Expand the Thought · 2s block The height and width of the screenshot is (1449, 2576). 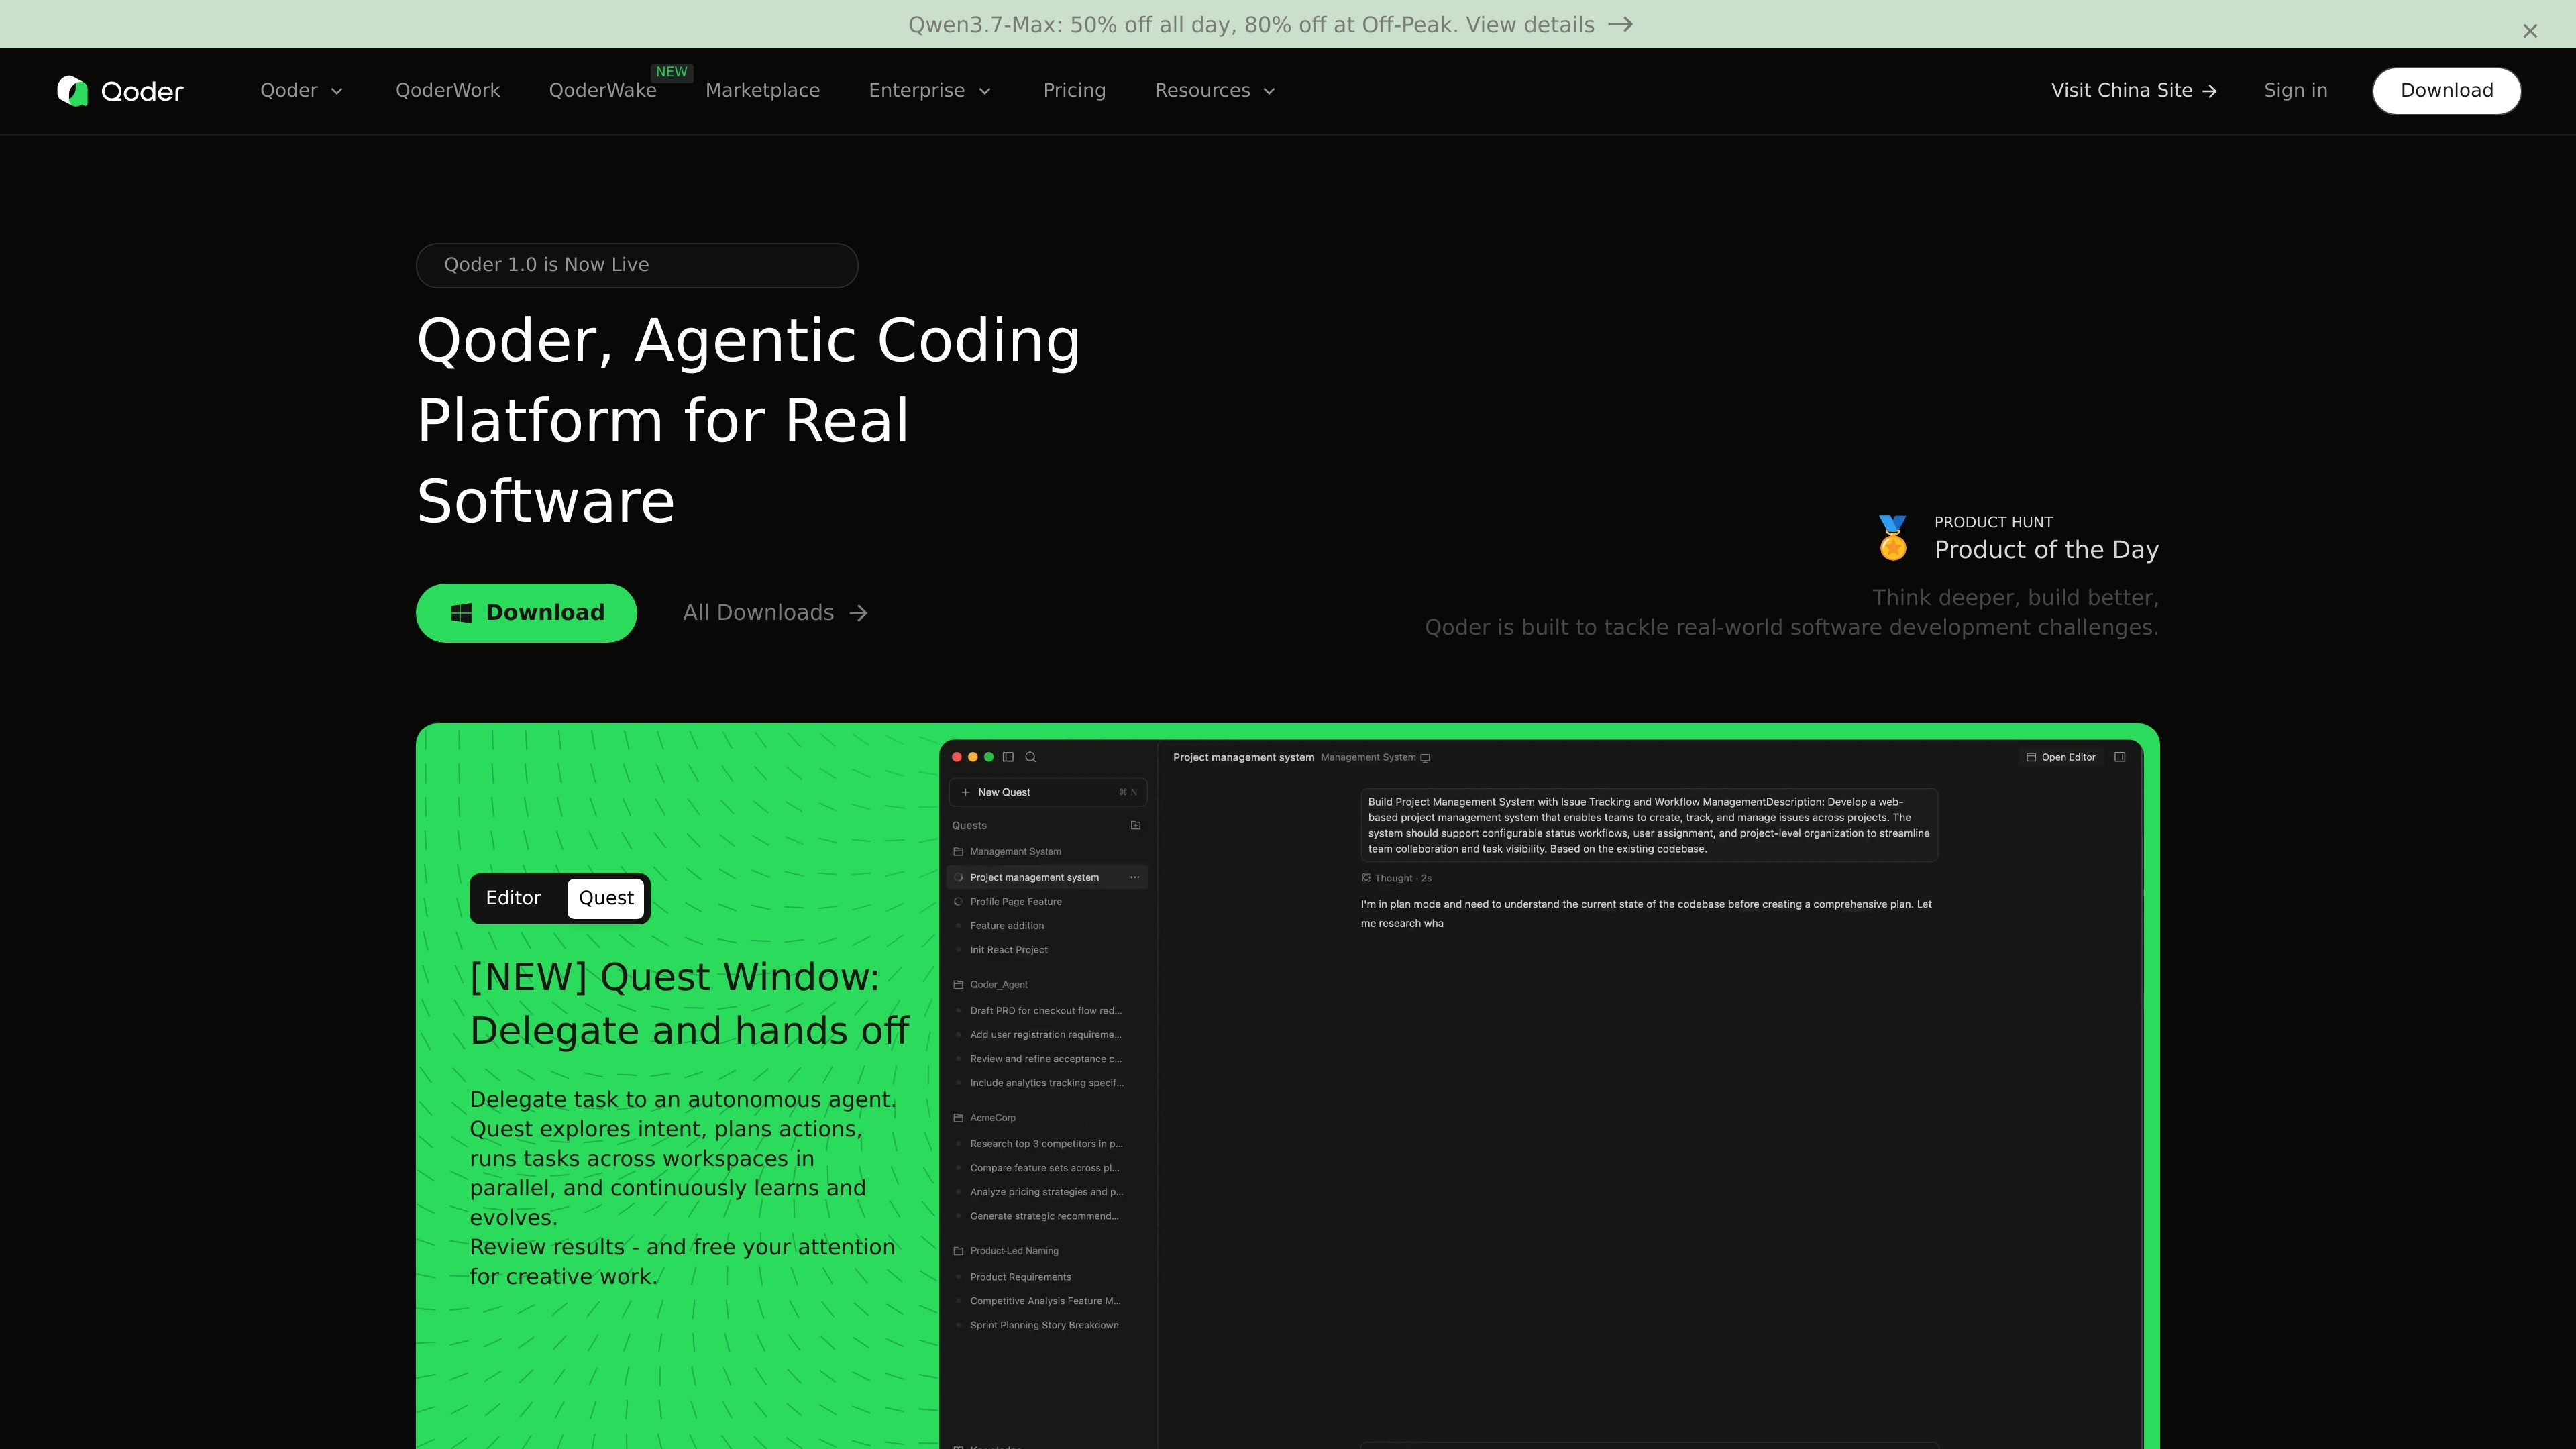[x=1396, y=878]
